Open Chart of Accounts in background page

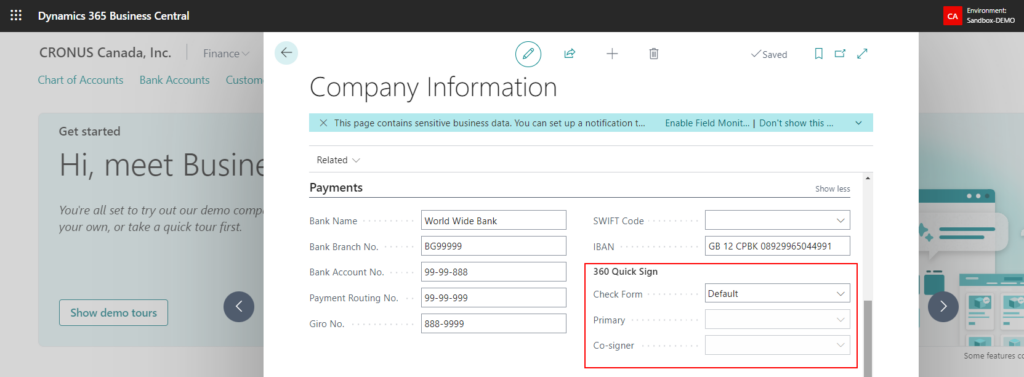80,80
